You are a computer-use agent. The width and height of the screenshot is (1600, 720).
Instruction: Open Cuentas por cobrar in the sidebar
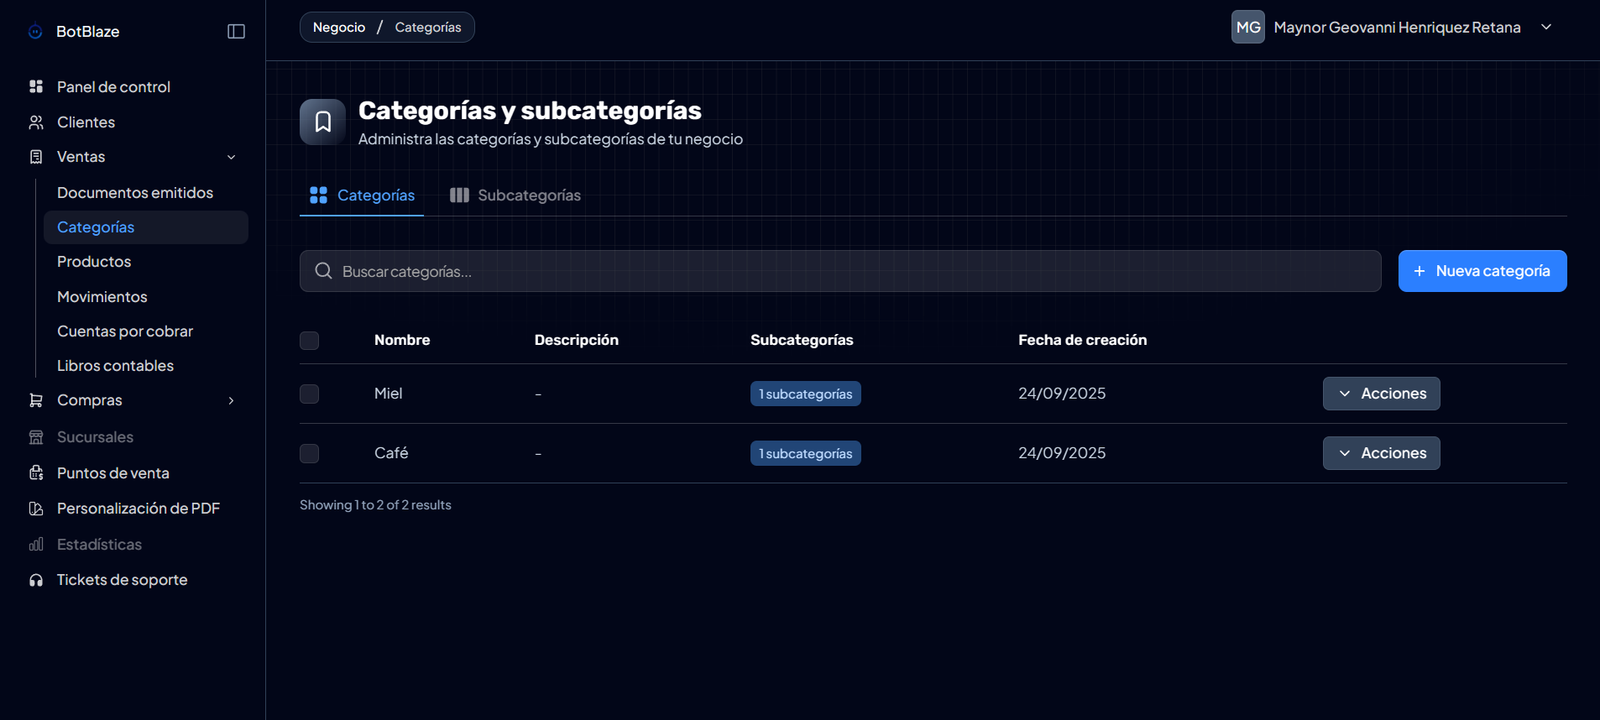pos(125,331)
